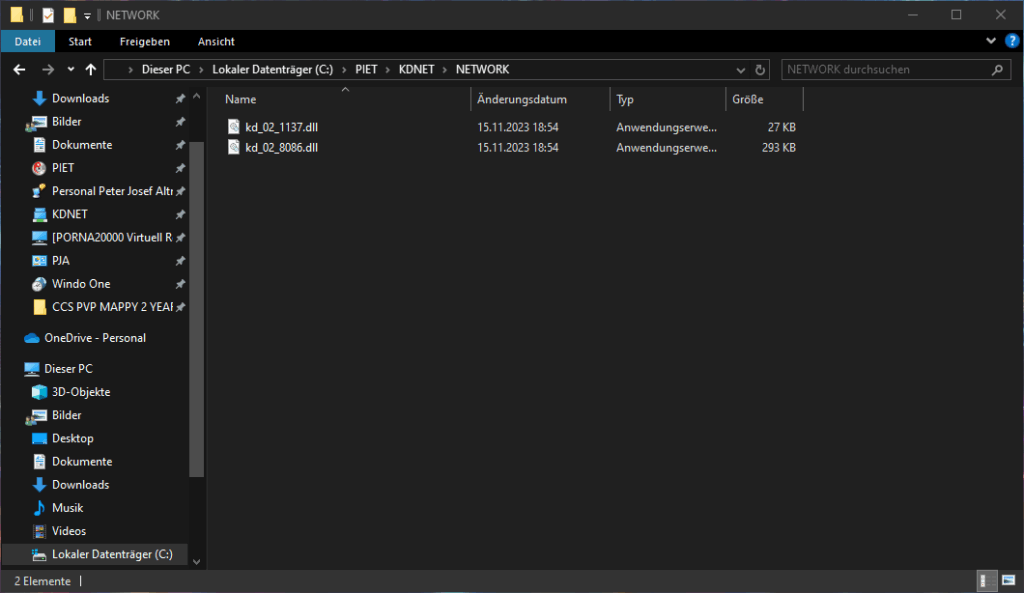Open the address bar history dropdown
The width and height of the screenshot is (1024, 593).
pyautogui.click(x=740, y=70)
